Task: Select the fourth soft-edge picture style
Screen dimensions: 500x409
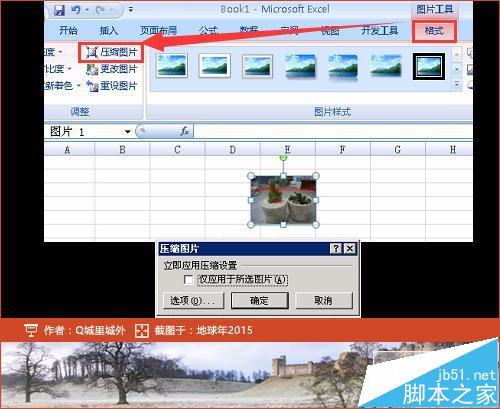Action: [x=300, y=66]
